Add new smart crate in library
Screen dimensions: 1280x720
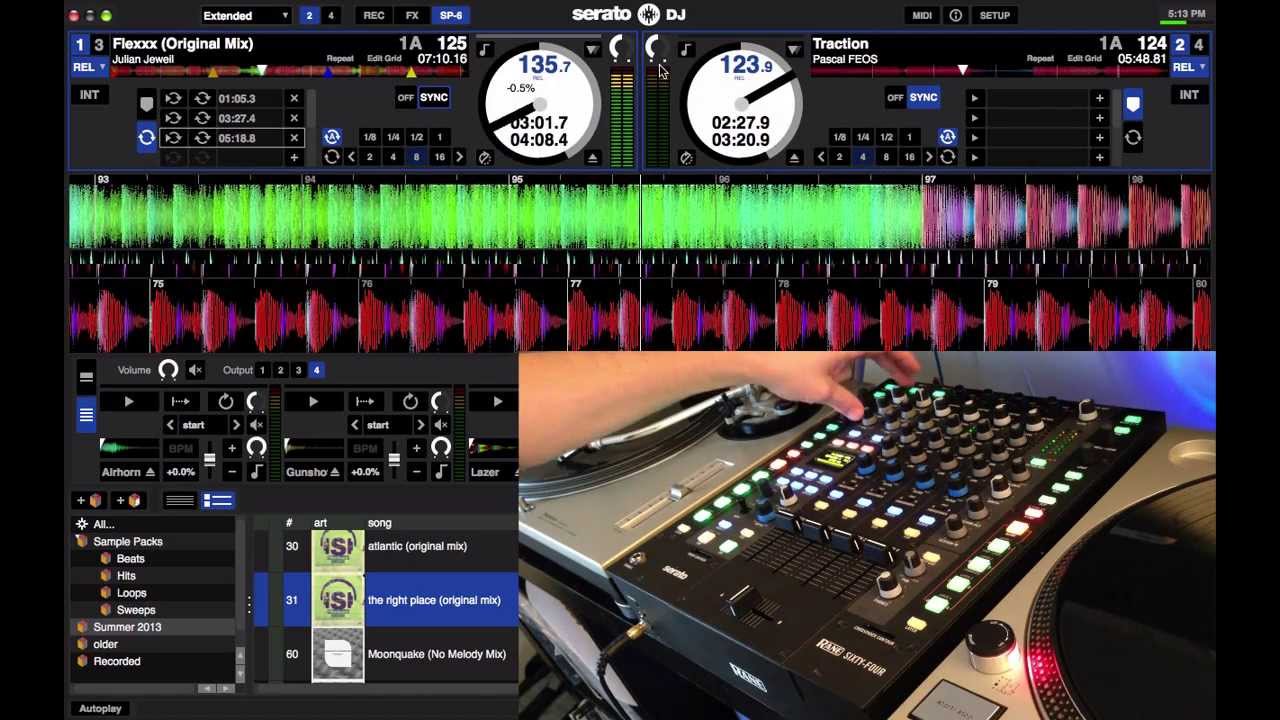tap(129, 500)
